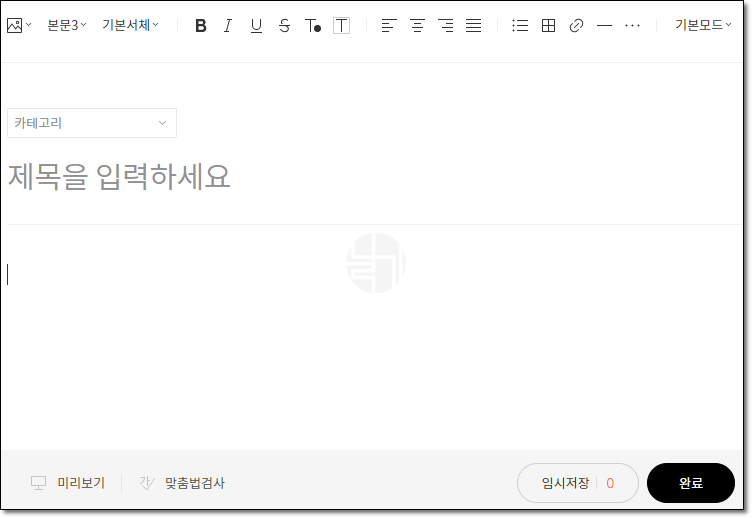752x518 pixels.
Task: Open the more options ellipsis menu
Action: click(x=632, y=25)
